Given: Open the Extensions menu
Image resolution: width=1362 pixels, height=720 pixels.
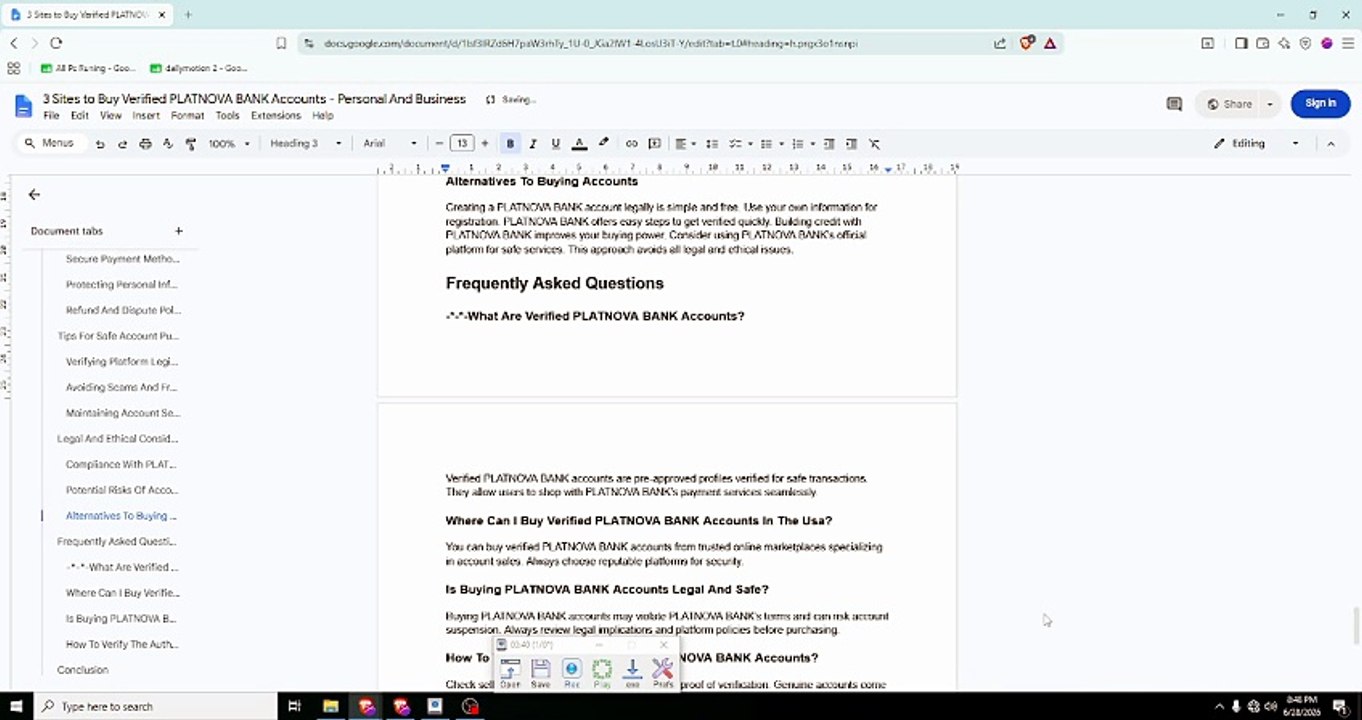Looking at the screenshot, I should [x=276, y=116].
